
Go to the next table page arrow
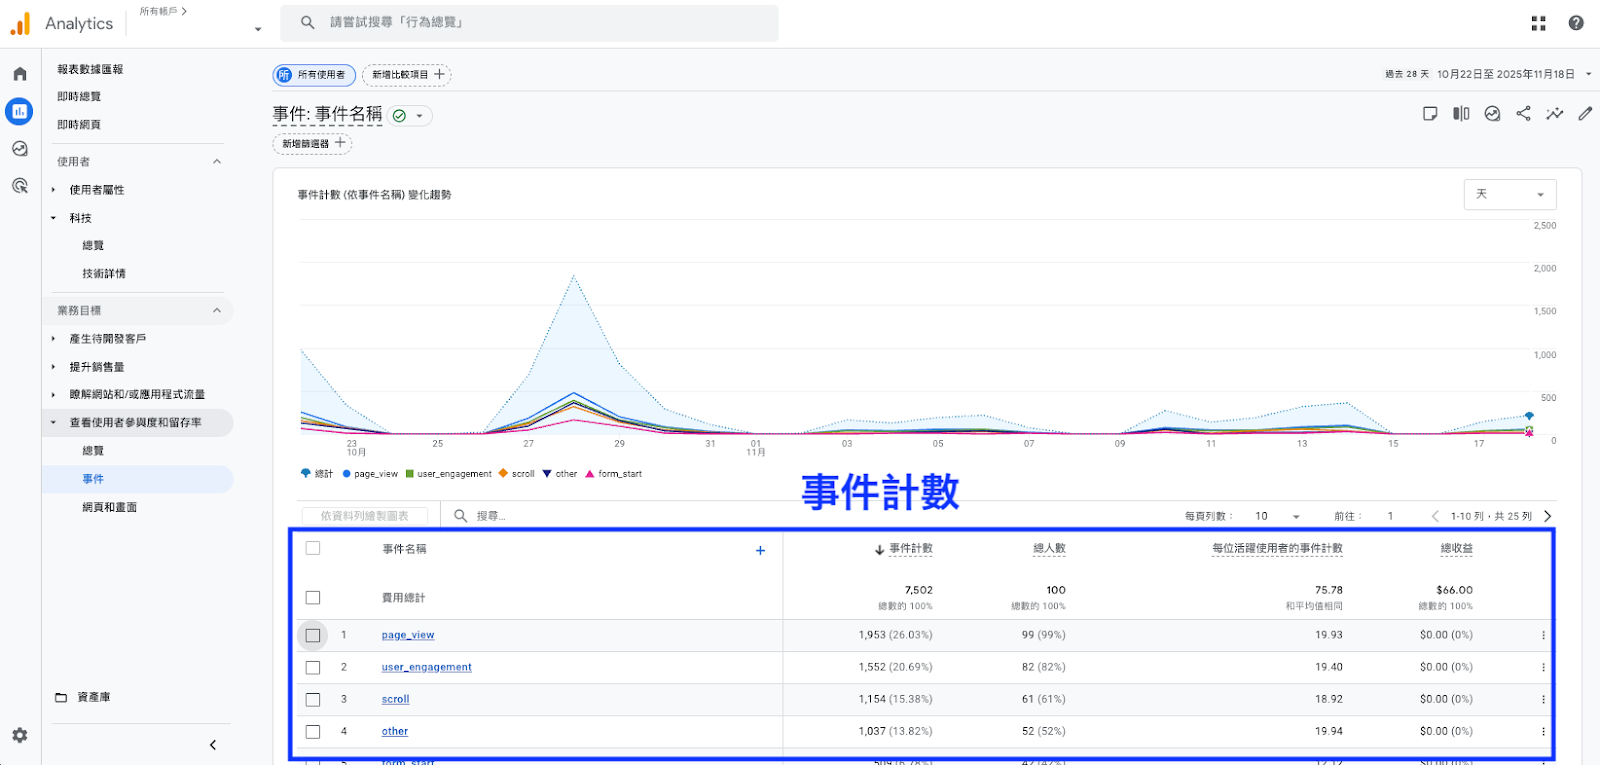pos(1548,516)
